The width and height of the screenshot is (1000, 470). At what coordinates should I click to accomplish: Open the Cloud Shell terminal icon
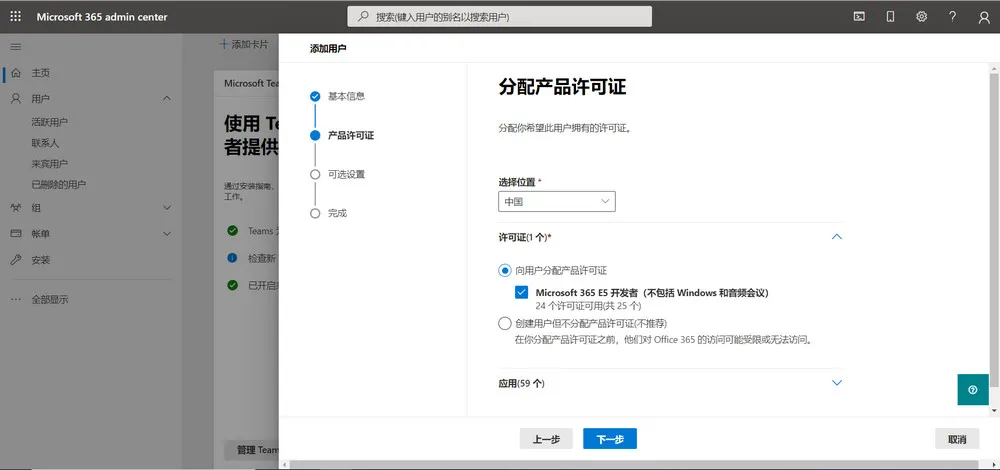[858, 16]
